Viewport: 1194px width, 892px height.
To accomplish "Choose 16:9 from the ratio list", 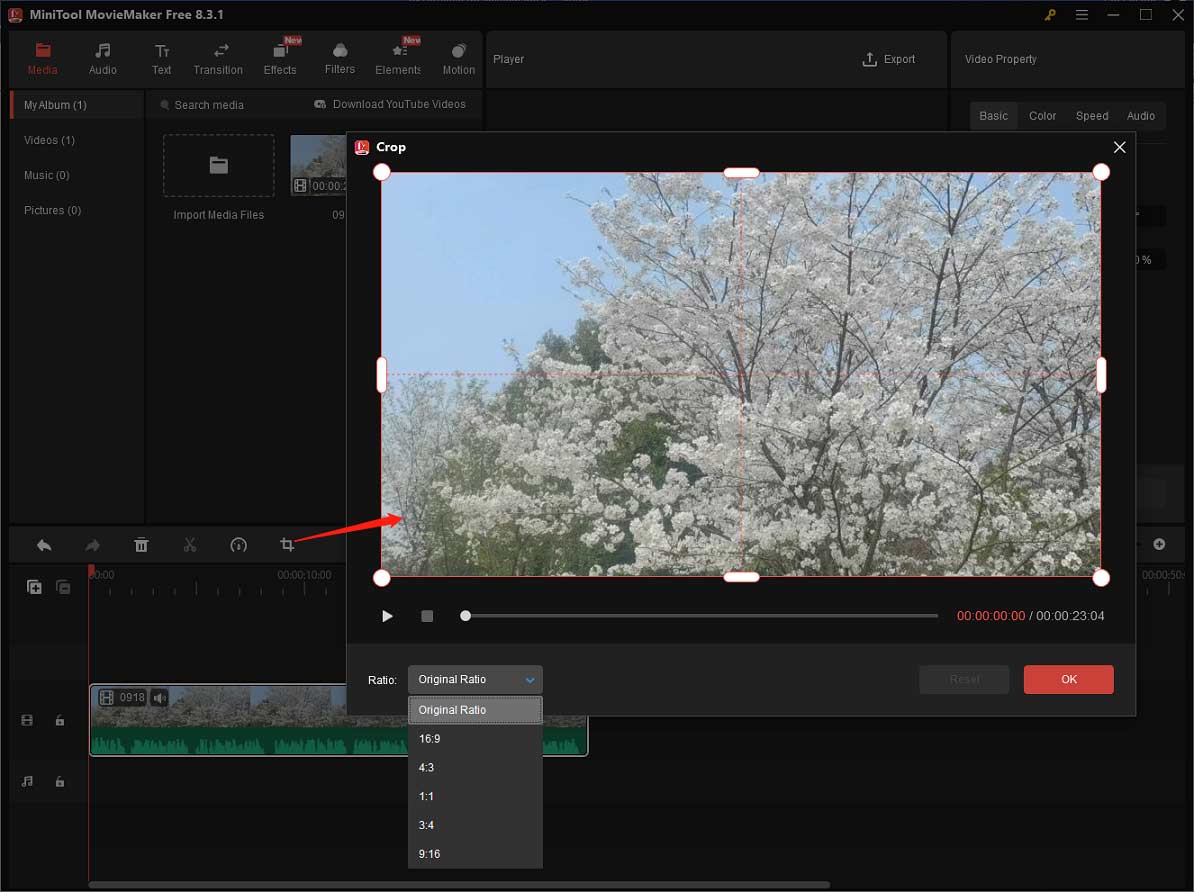I will coord(430,739).
